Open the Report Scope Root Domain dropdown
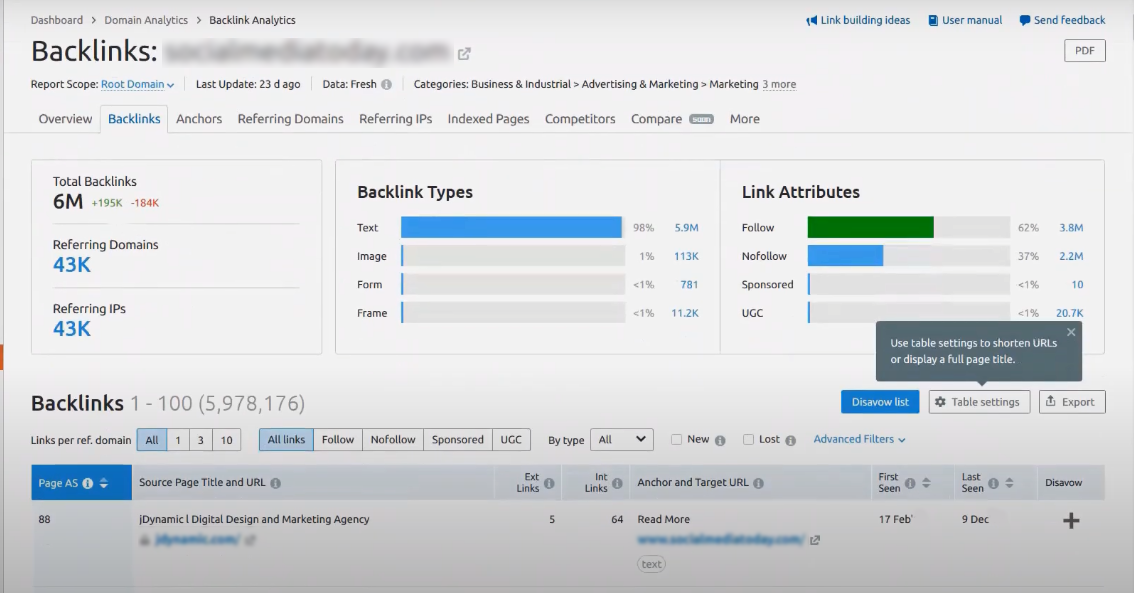Image resolution: width=1134 pixels, height=593 pixels. (x=138, y=85)
